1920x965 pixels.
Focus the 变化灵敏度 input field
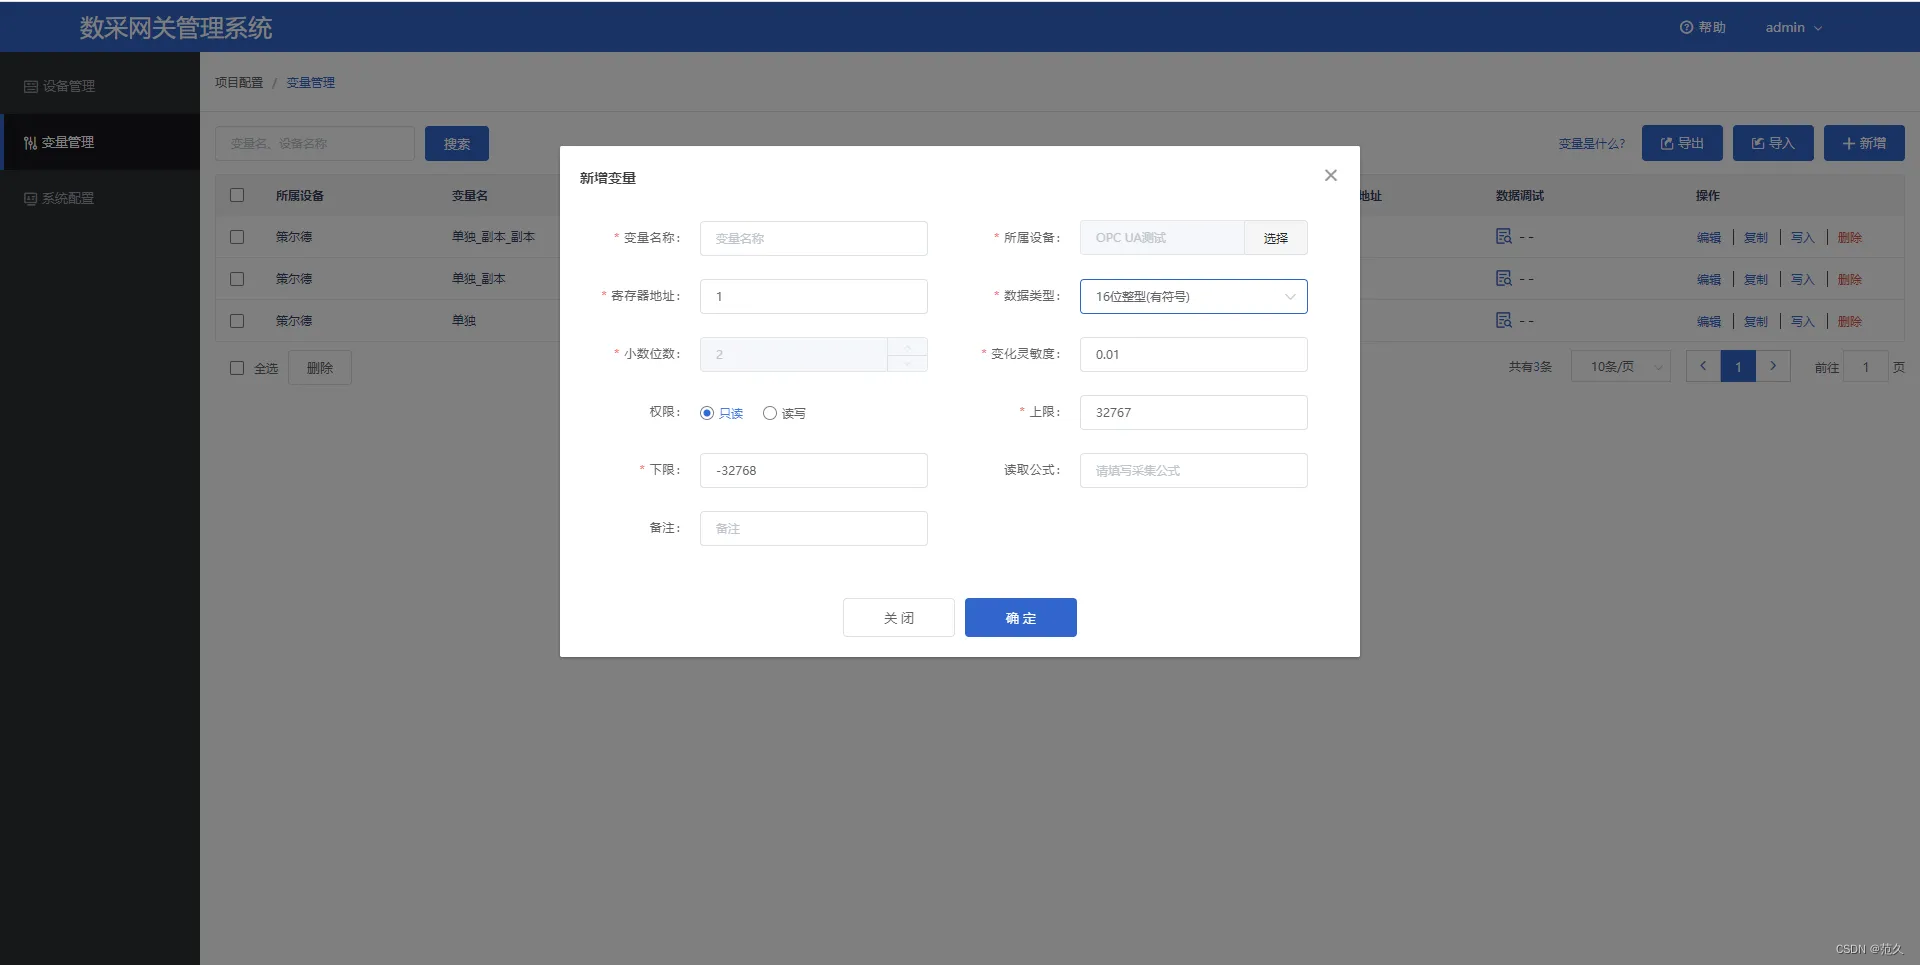[x=1194, y=354]
